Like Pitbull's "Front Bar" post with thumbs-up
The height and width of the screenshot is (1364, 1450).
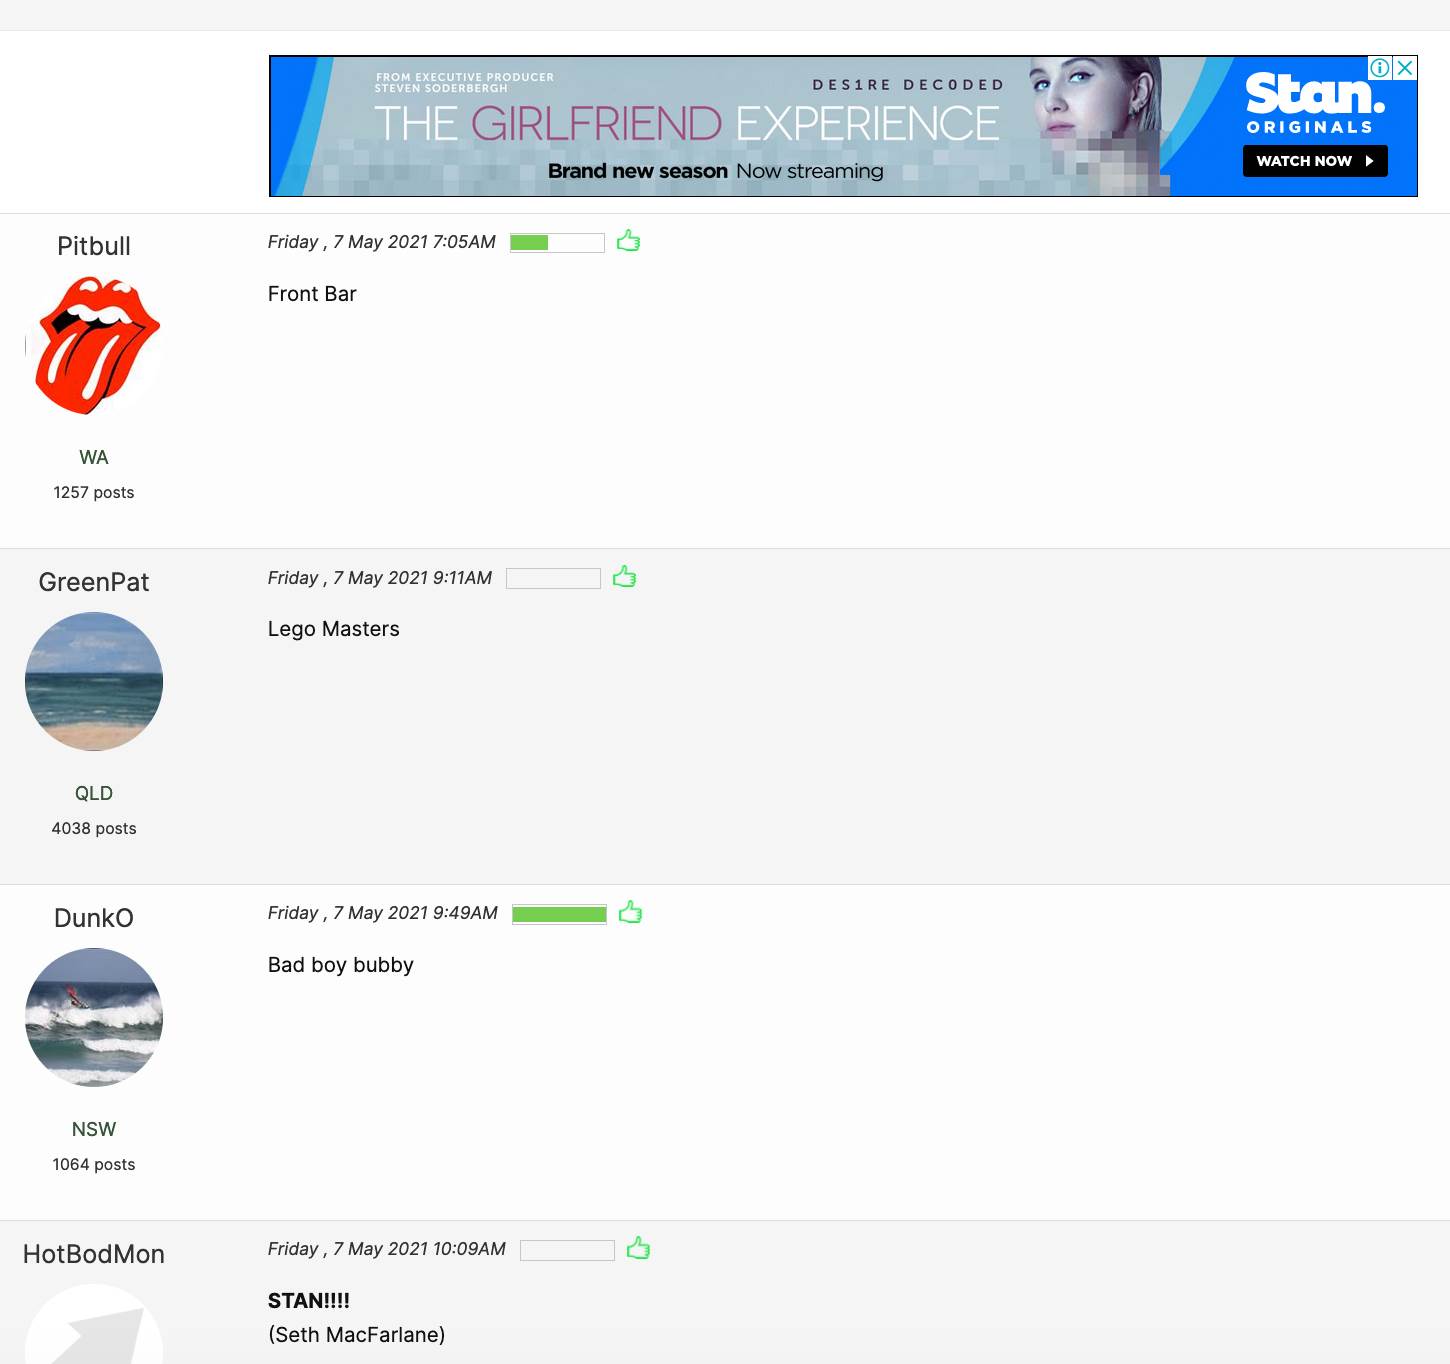pyautogui.click(x=628, y=241)
